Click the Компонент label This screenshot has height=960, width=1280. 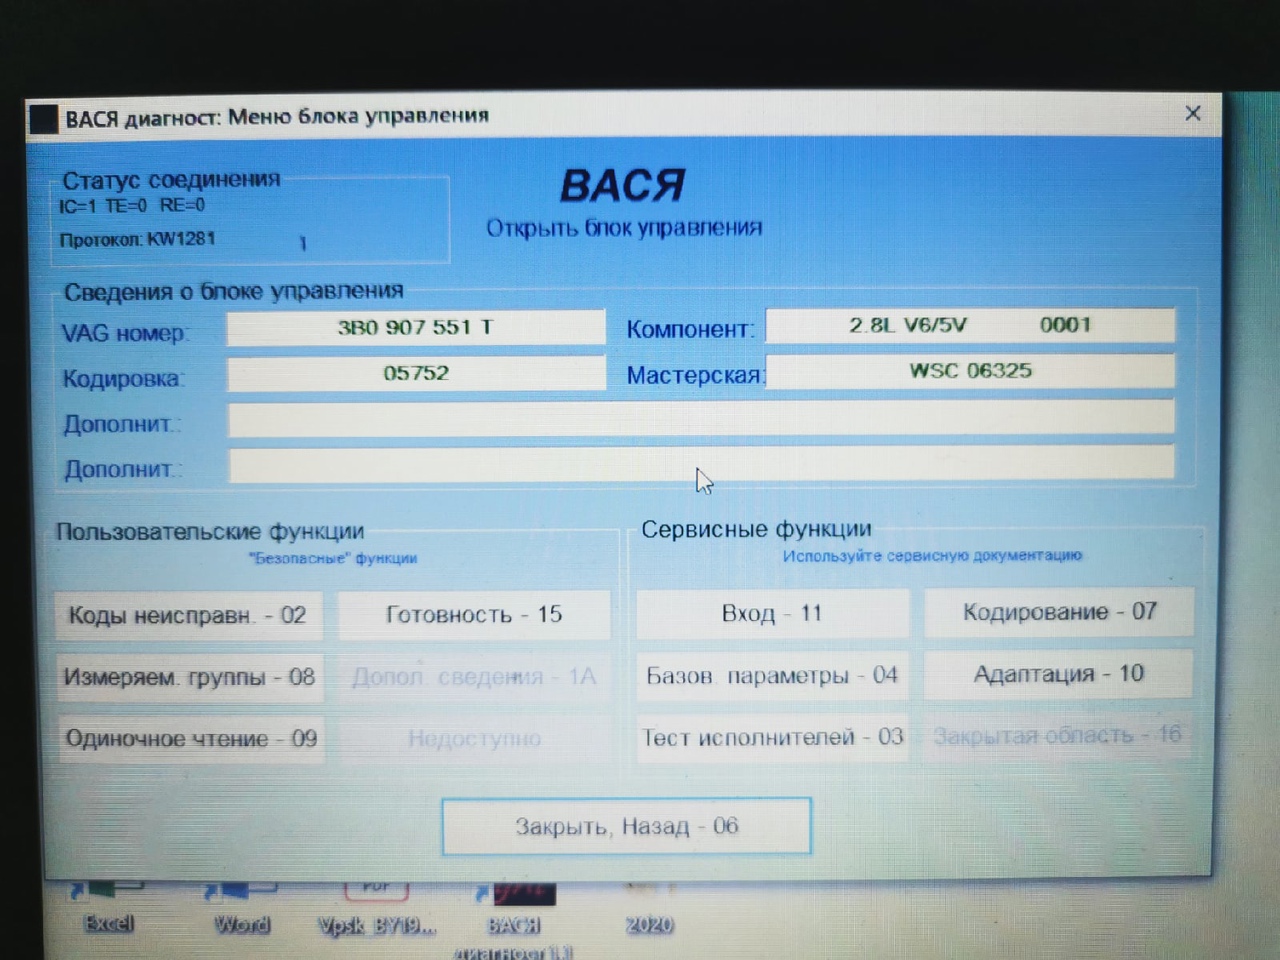(x=690, y=329)
